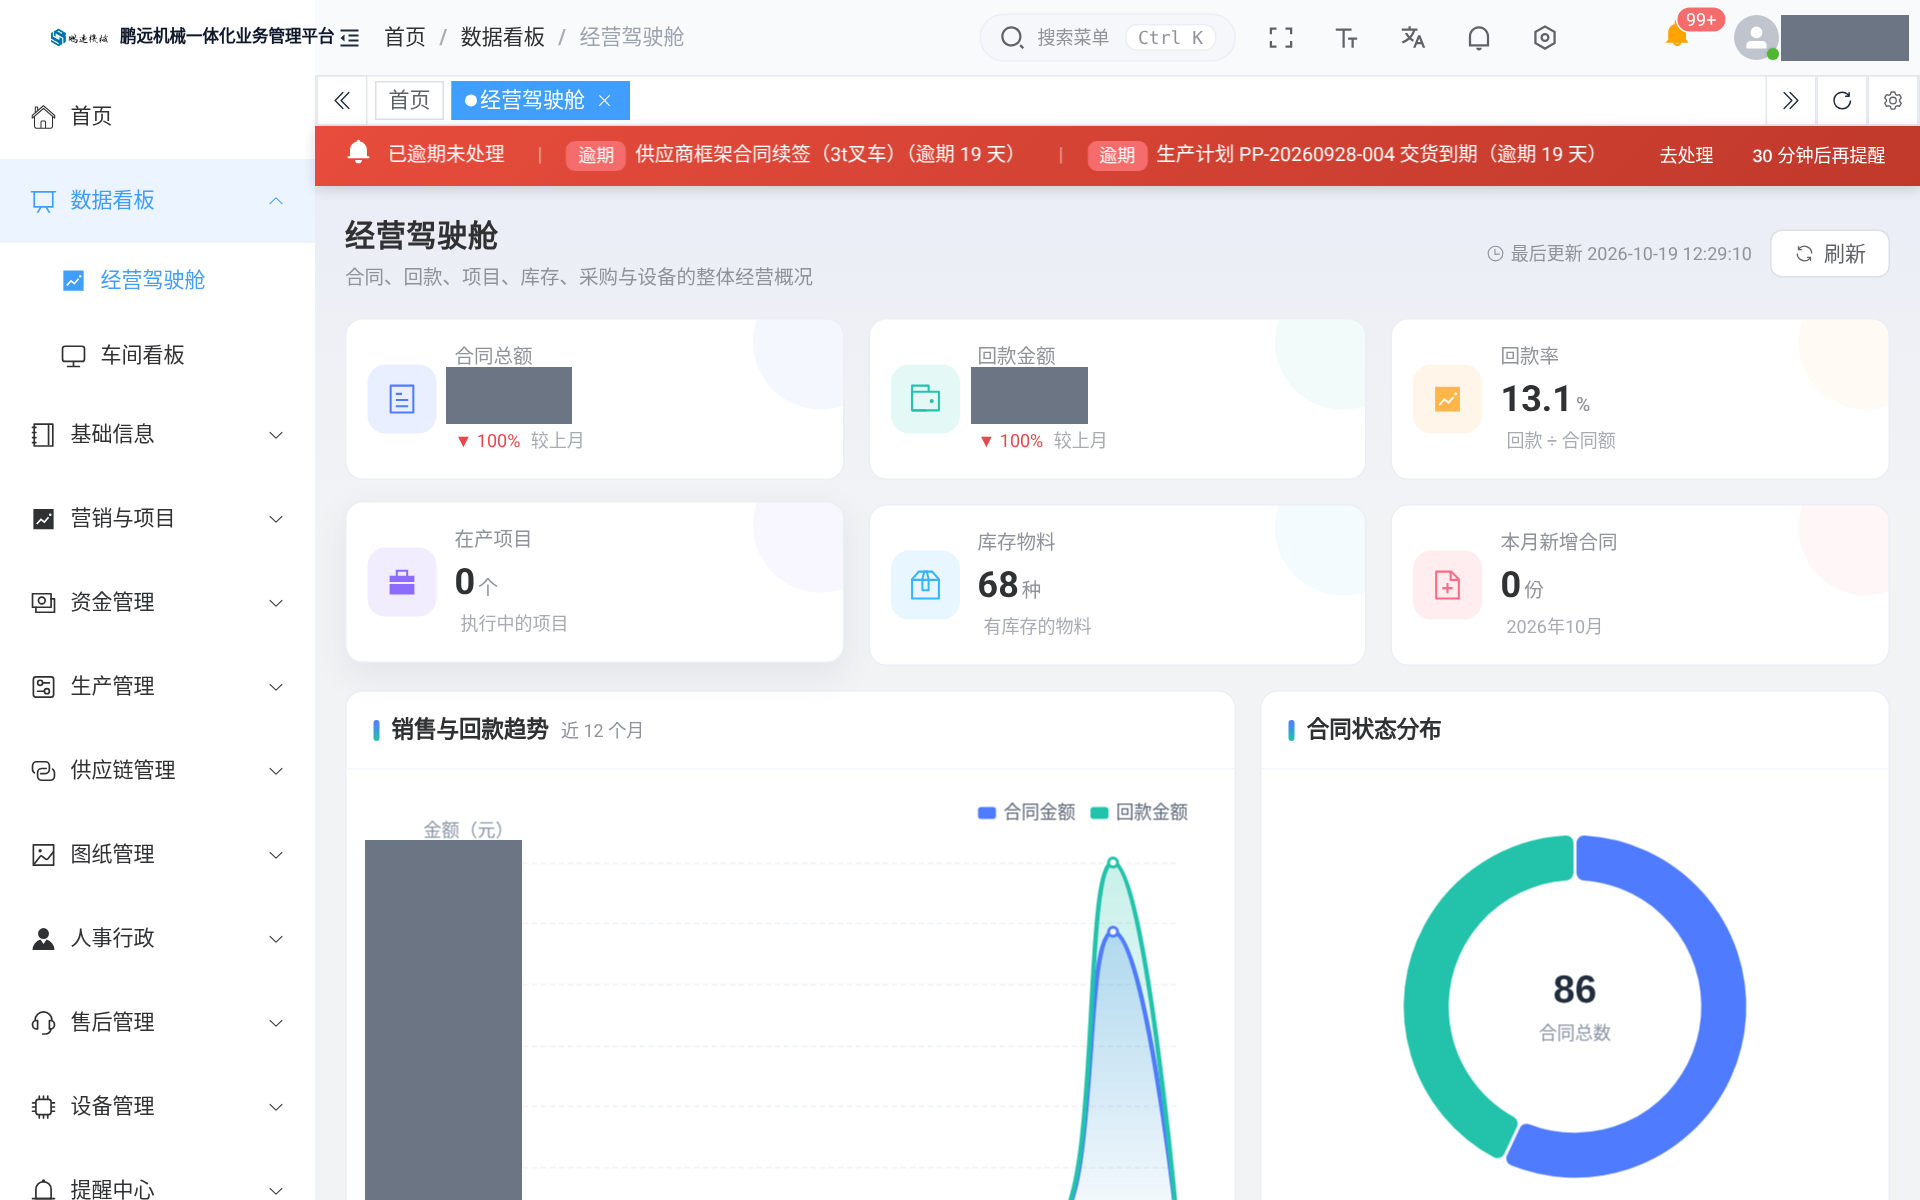Open tab bar gear settings
The height and width of the screenshot is (1200, 1920).
(1893, 100)
